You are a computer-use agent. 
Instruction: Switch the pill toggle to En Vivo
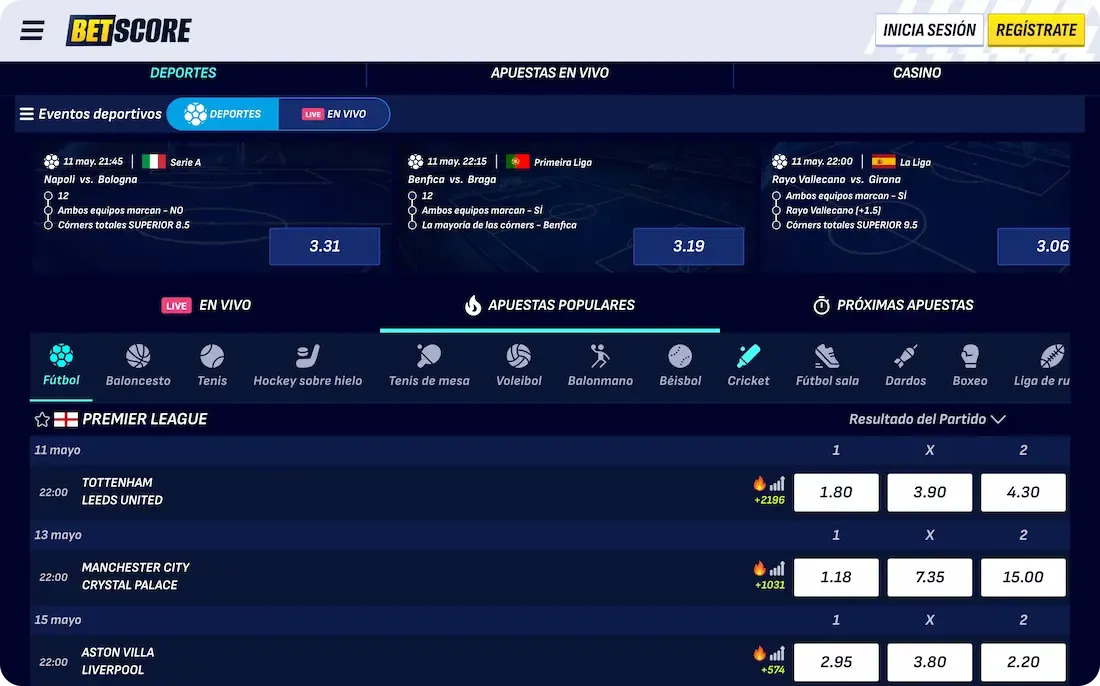[x=334, y=114]
